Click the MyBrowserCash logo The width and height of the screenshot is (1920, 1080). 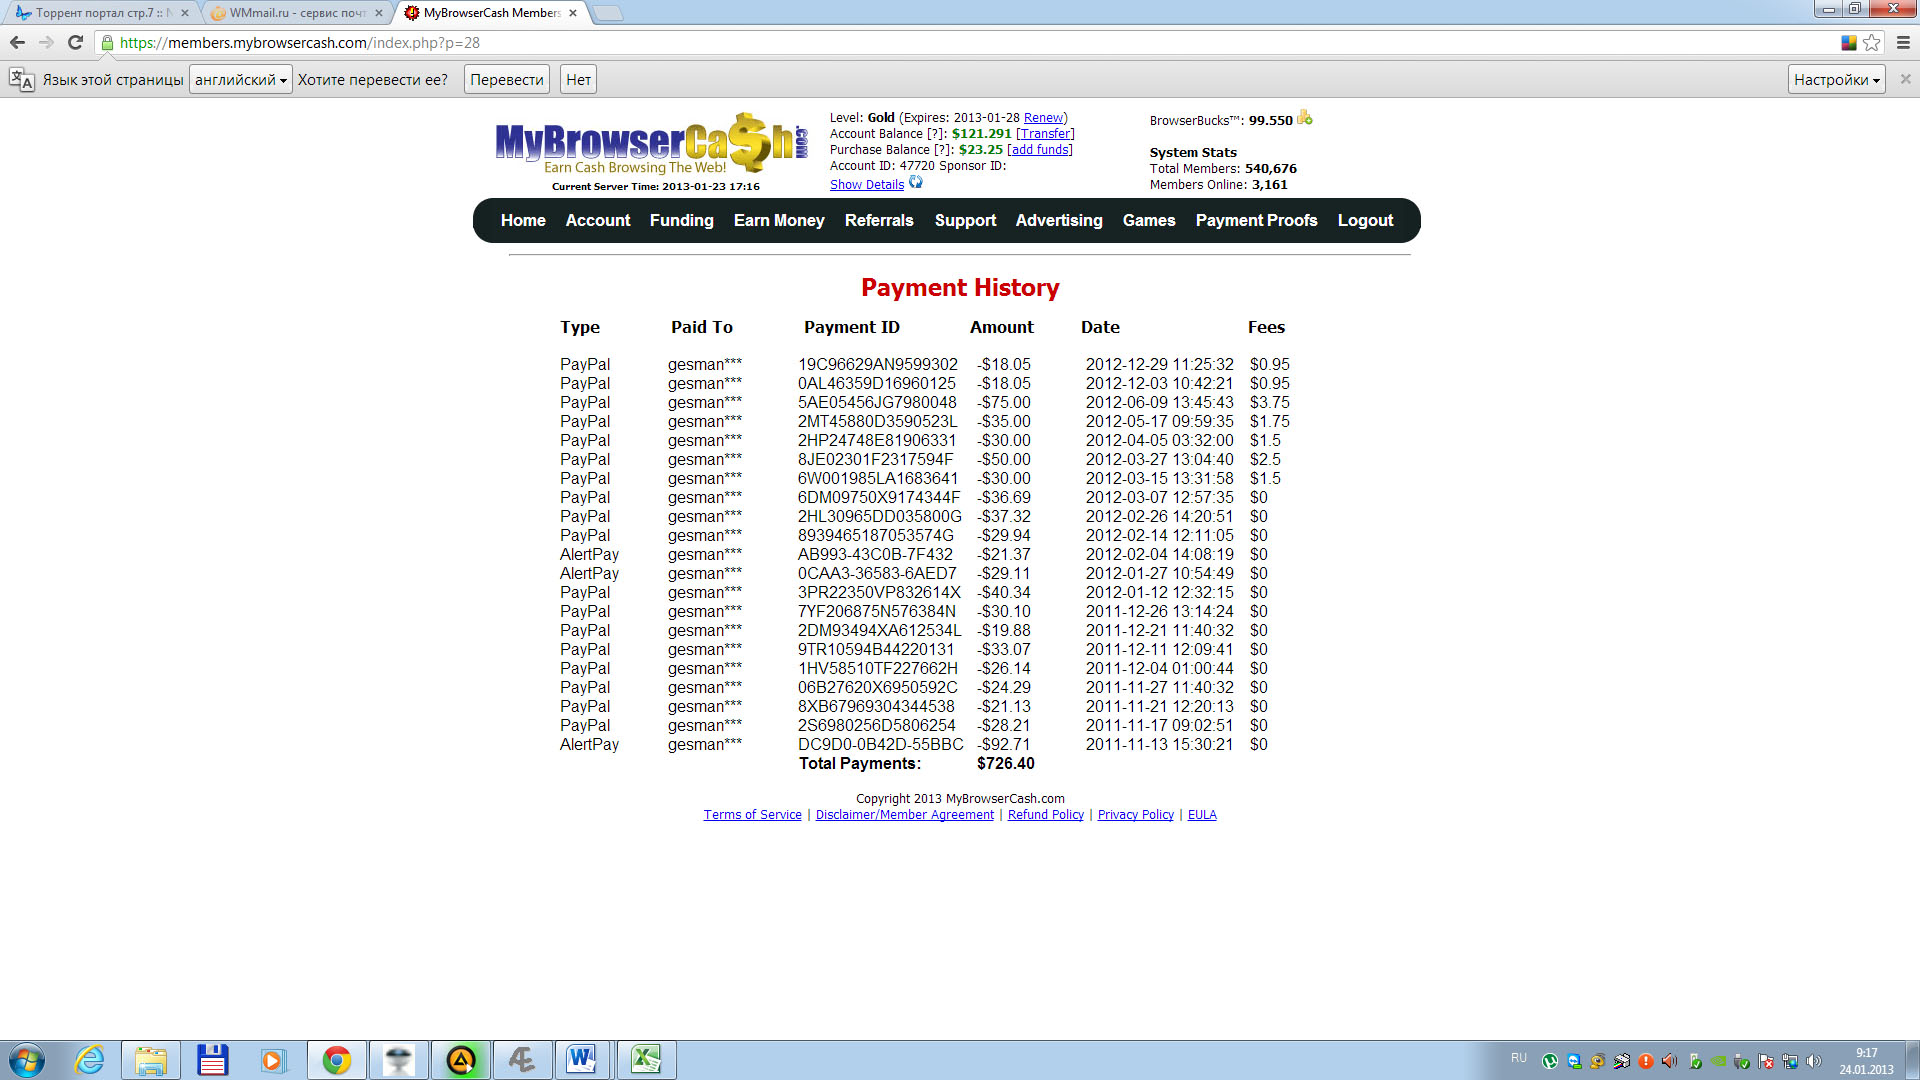click(x=650, y=145)
